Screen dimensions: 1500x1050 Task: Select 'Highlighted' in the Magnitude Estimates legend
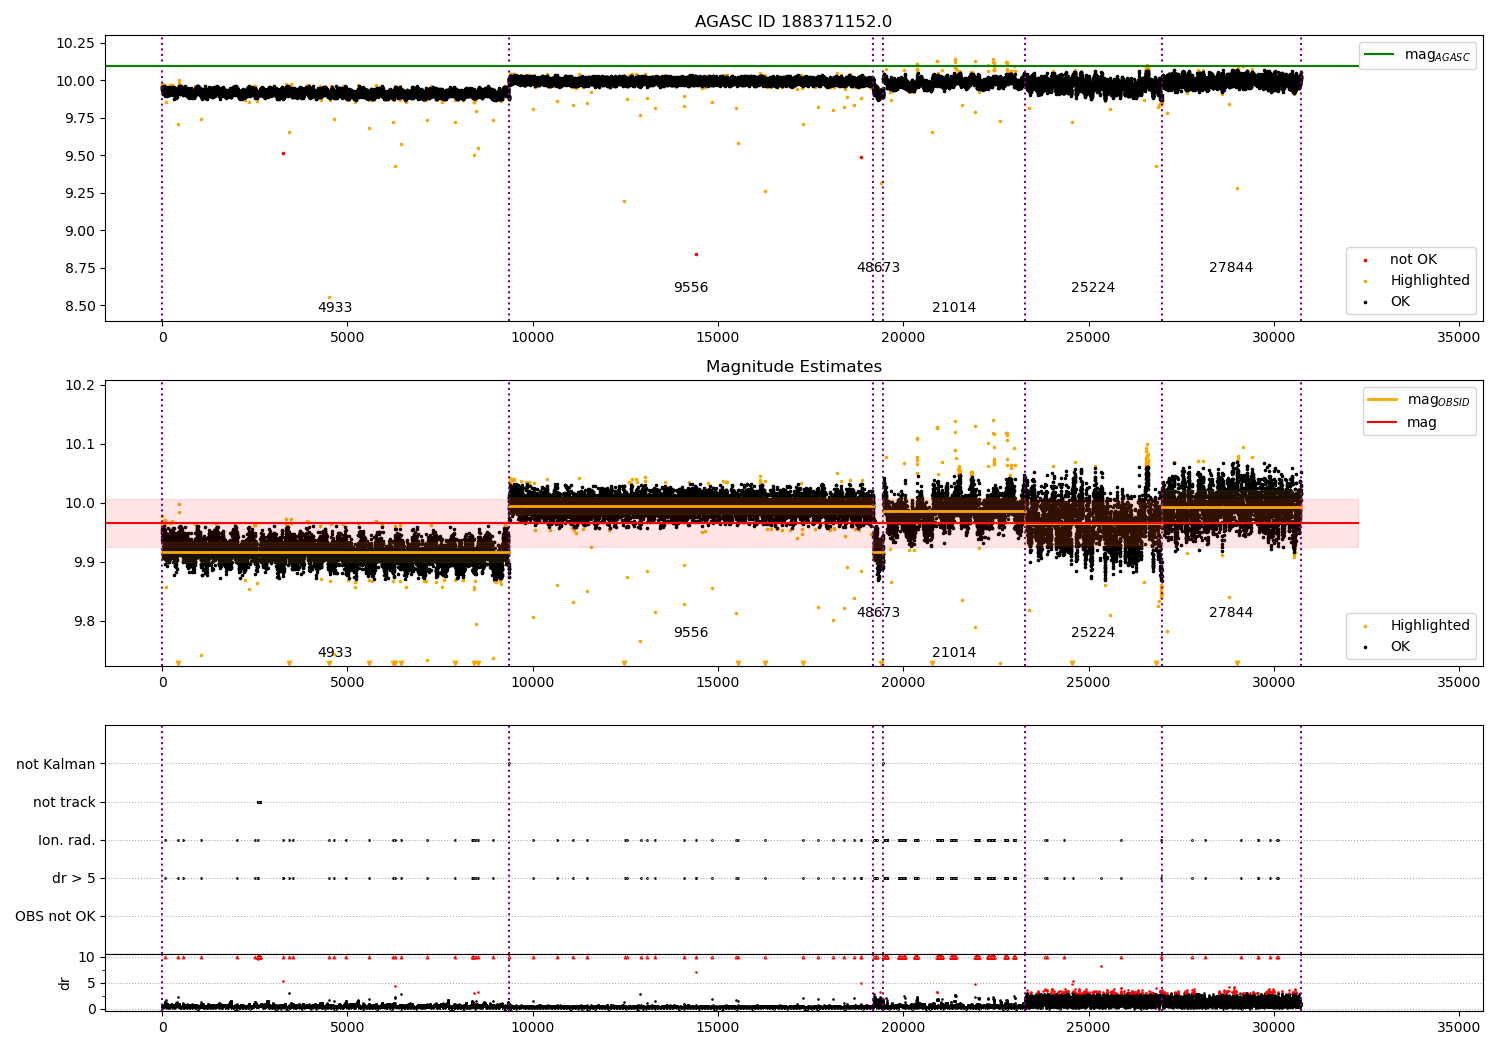[1429, 626]
